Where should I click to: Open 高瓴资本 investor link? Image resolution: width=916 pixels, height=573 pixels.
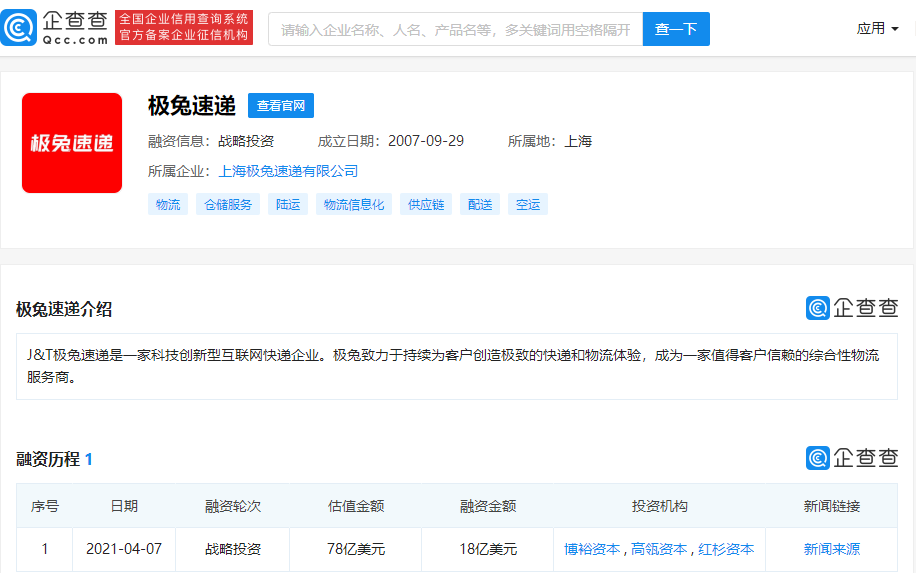click(659, 549)
